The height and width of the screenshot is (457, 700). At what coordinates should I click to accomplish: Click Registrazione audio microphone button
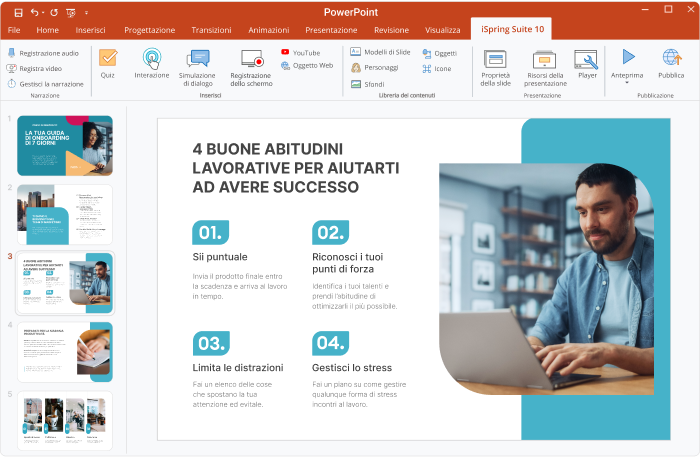click(43, 53)
